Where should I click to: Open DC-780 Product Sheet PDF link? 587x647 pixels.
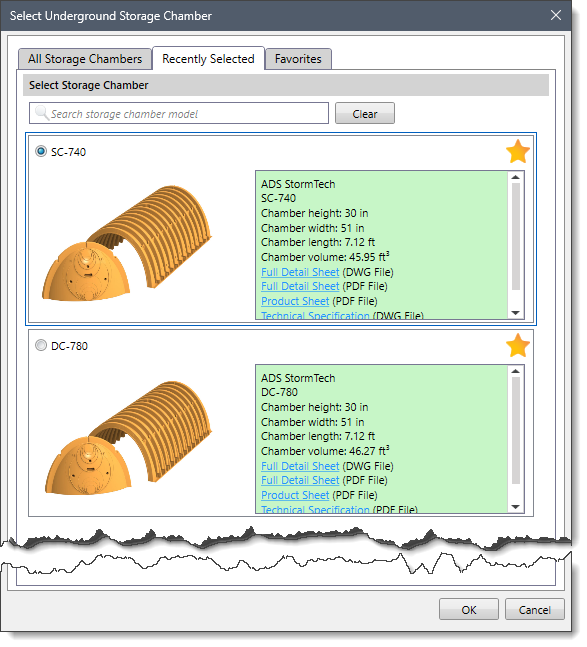(295, 495)
